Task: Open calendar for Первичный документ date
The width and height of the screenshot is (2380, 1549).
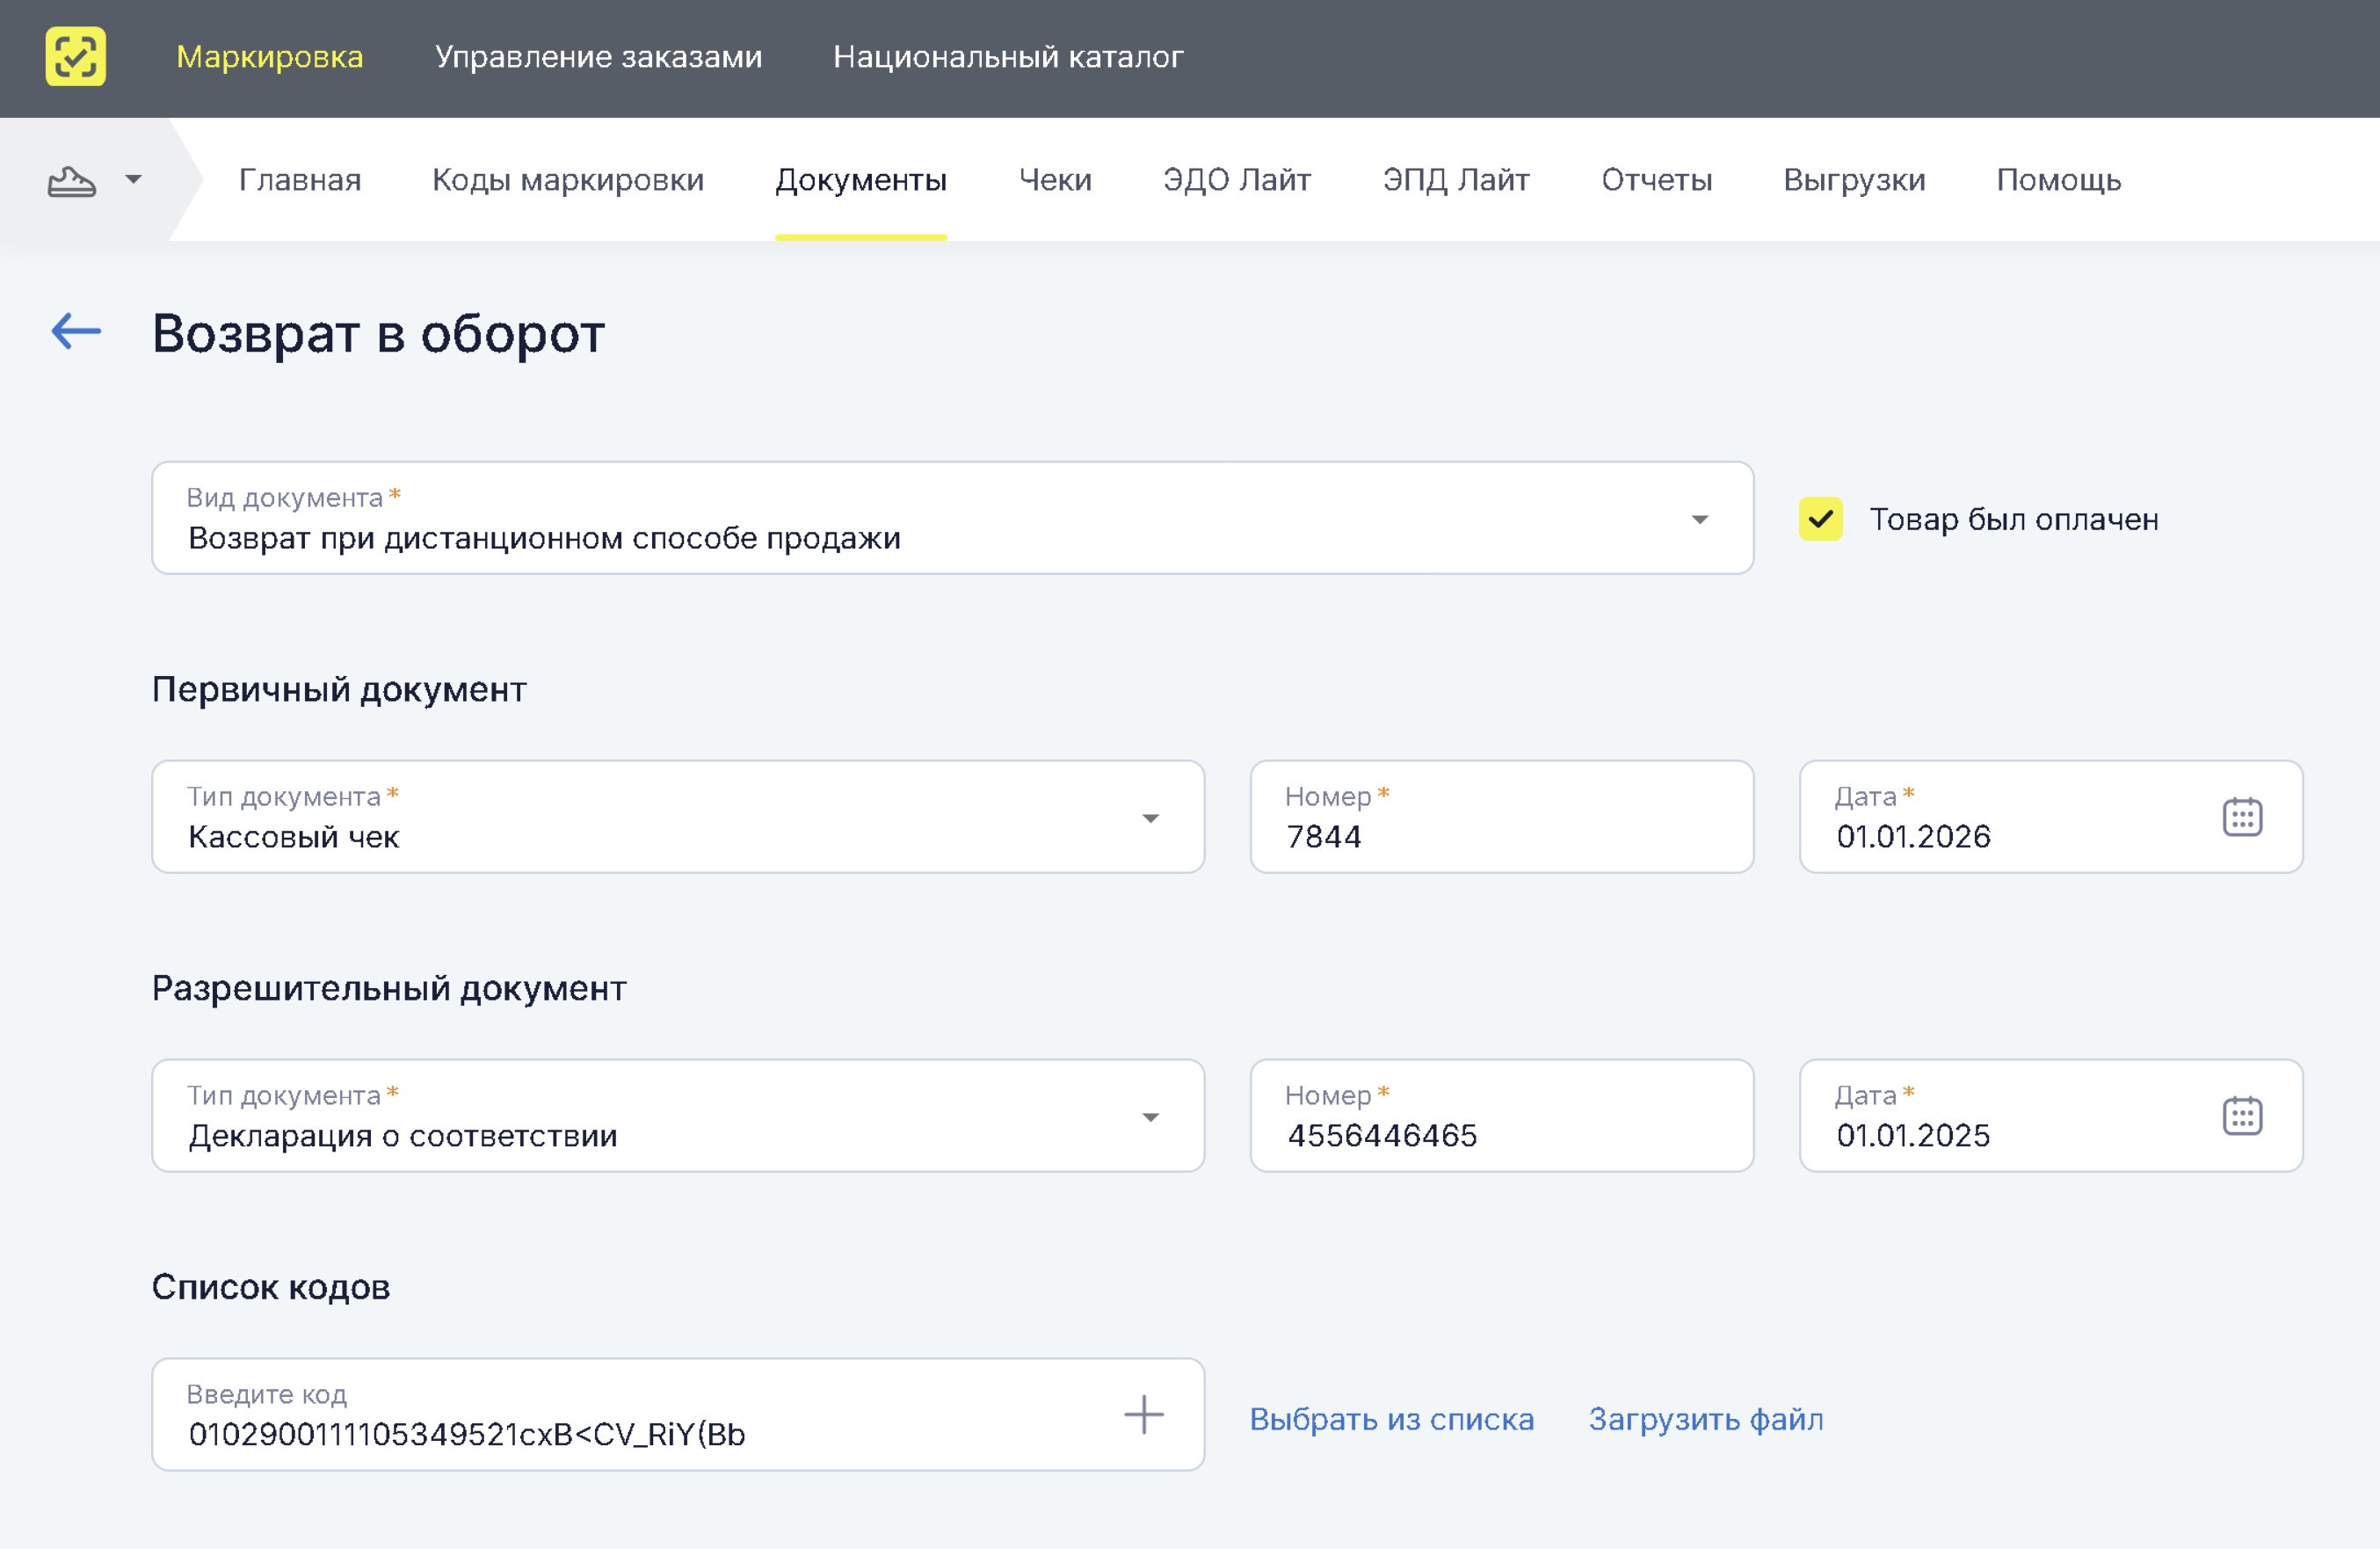Action: pos(2242,817)
